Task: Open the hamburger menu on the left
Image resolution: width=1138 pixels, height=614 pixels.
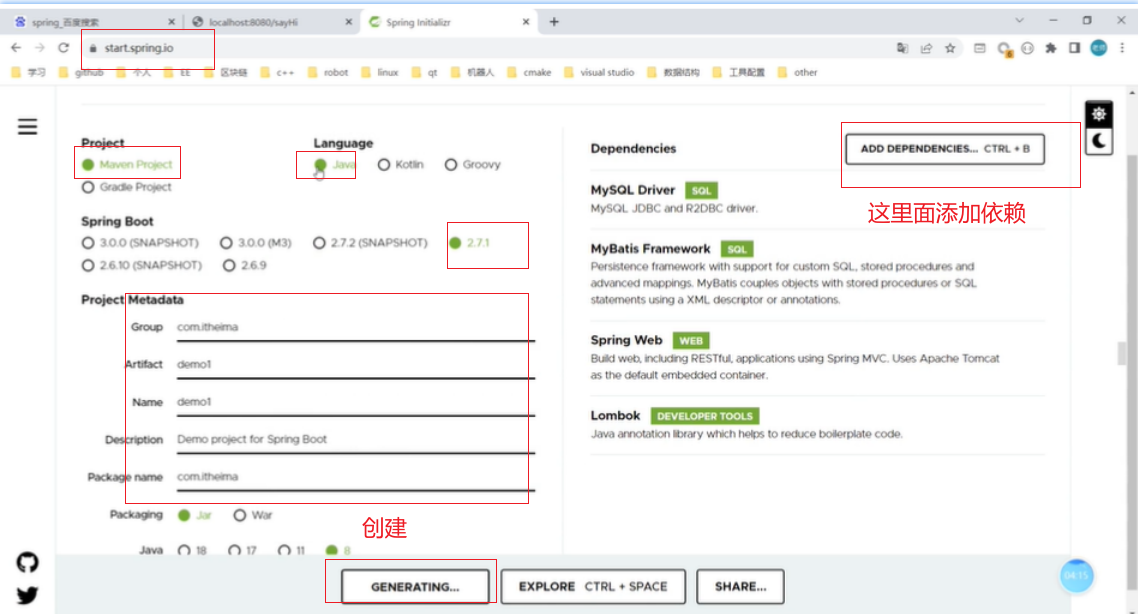Action: coord(27,126)
